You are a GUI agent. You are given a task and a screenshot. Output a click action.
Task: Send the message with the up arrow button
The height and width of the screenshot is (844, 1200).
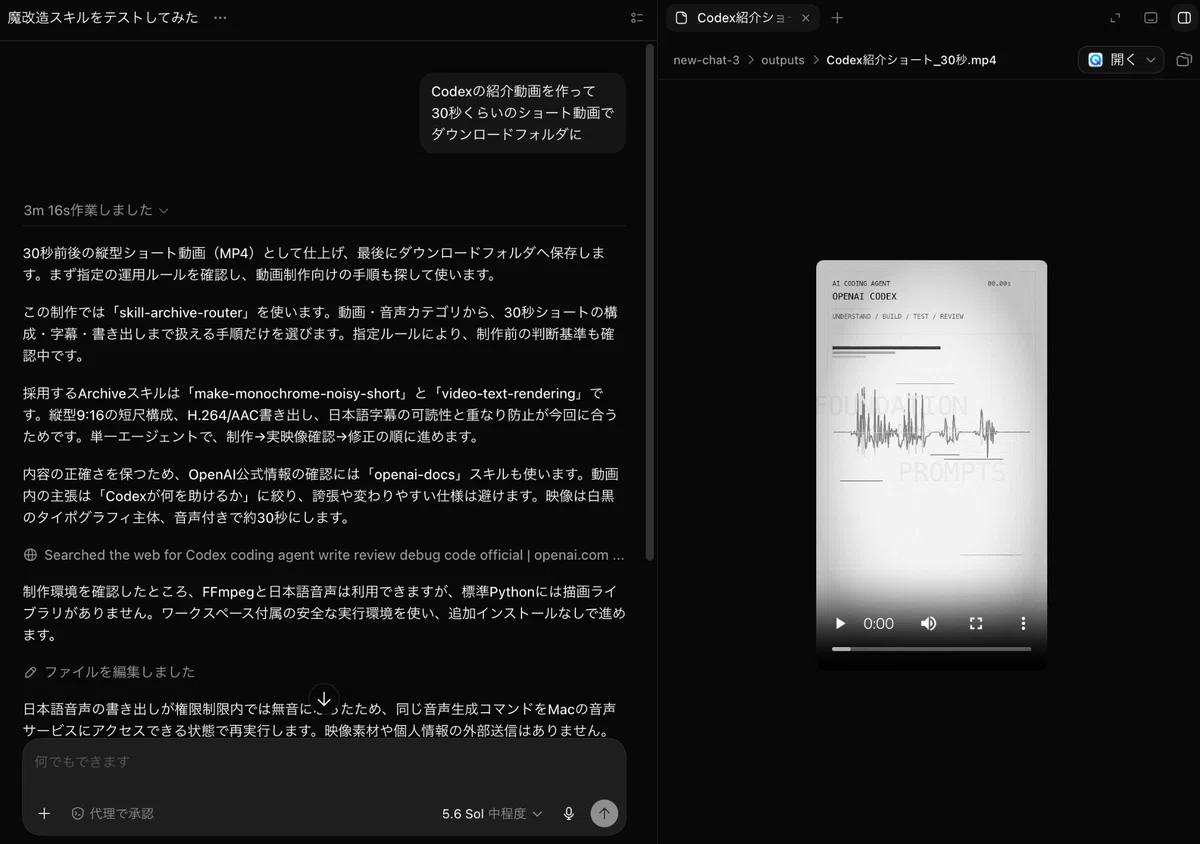pos(603,814)
